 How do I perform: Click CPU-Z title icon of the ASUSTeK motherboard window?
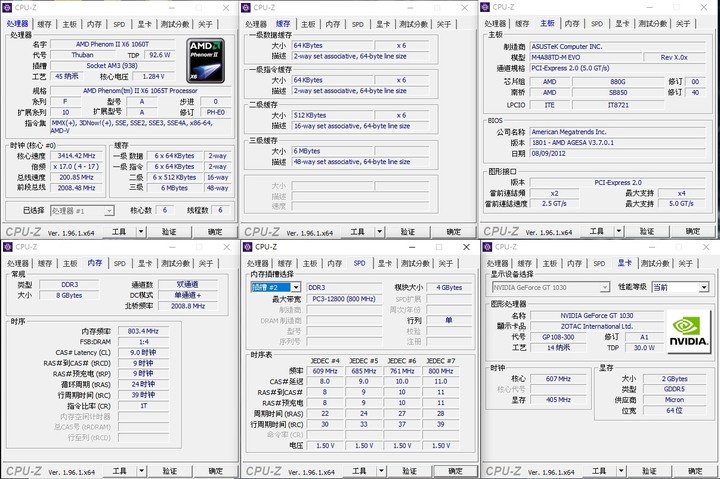pos(485,7)
